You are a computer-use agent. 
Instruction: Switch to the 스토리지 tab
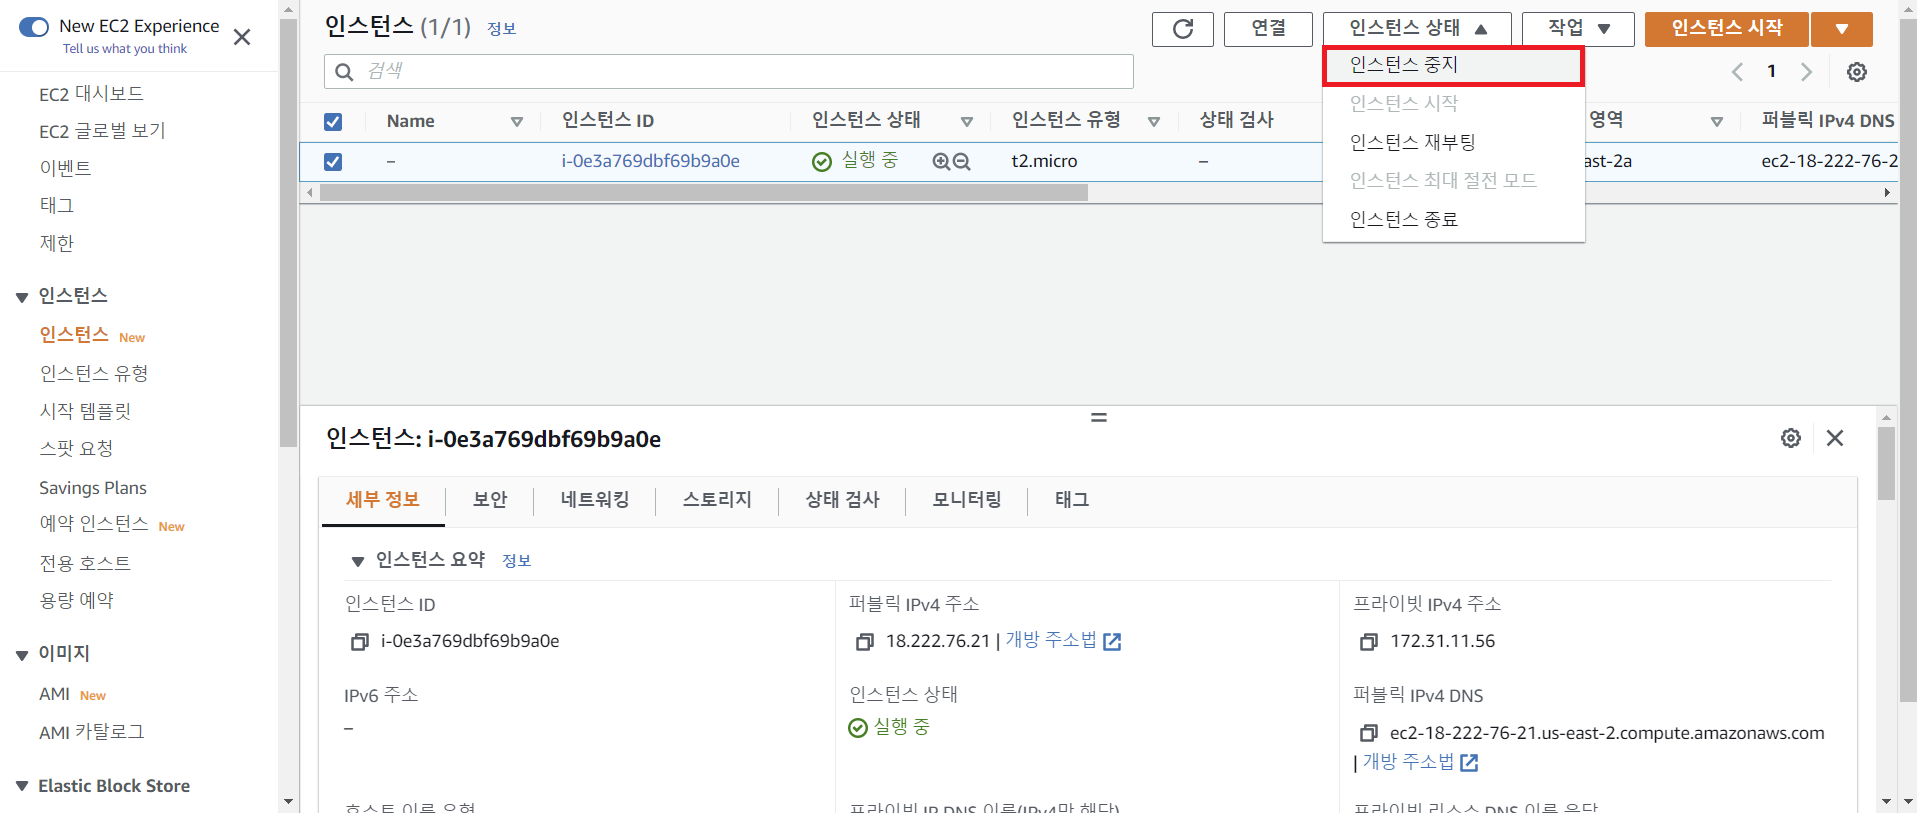coord(717,500)
